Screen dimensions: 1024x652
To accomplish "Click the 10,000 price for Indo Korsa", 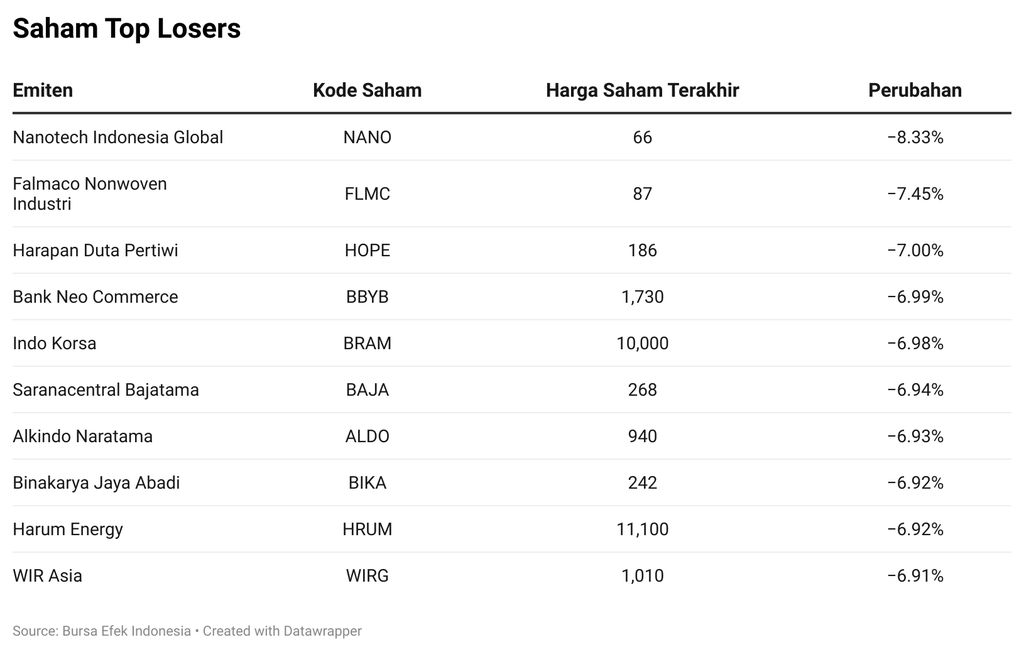I will pos(642,343).
